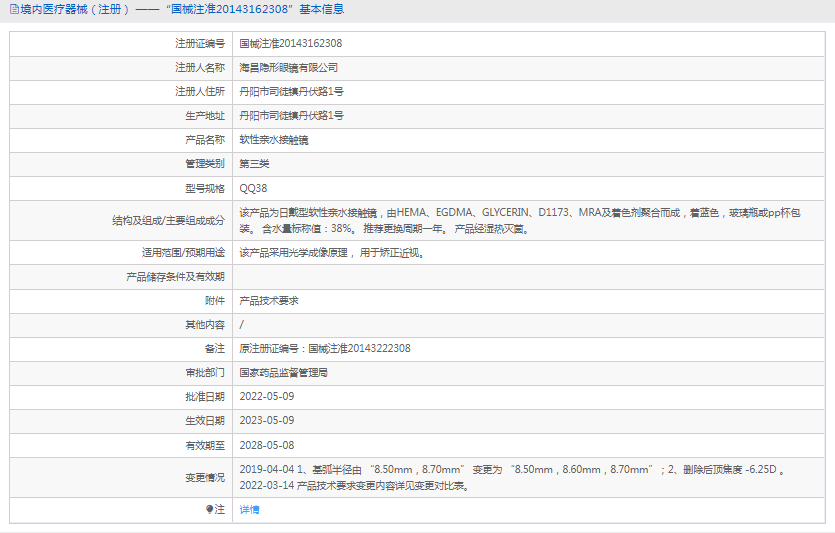Click the 第三类 management category value
Viewport: 835px width, 533px height.
(x=254, y=164)
